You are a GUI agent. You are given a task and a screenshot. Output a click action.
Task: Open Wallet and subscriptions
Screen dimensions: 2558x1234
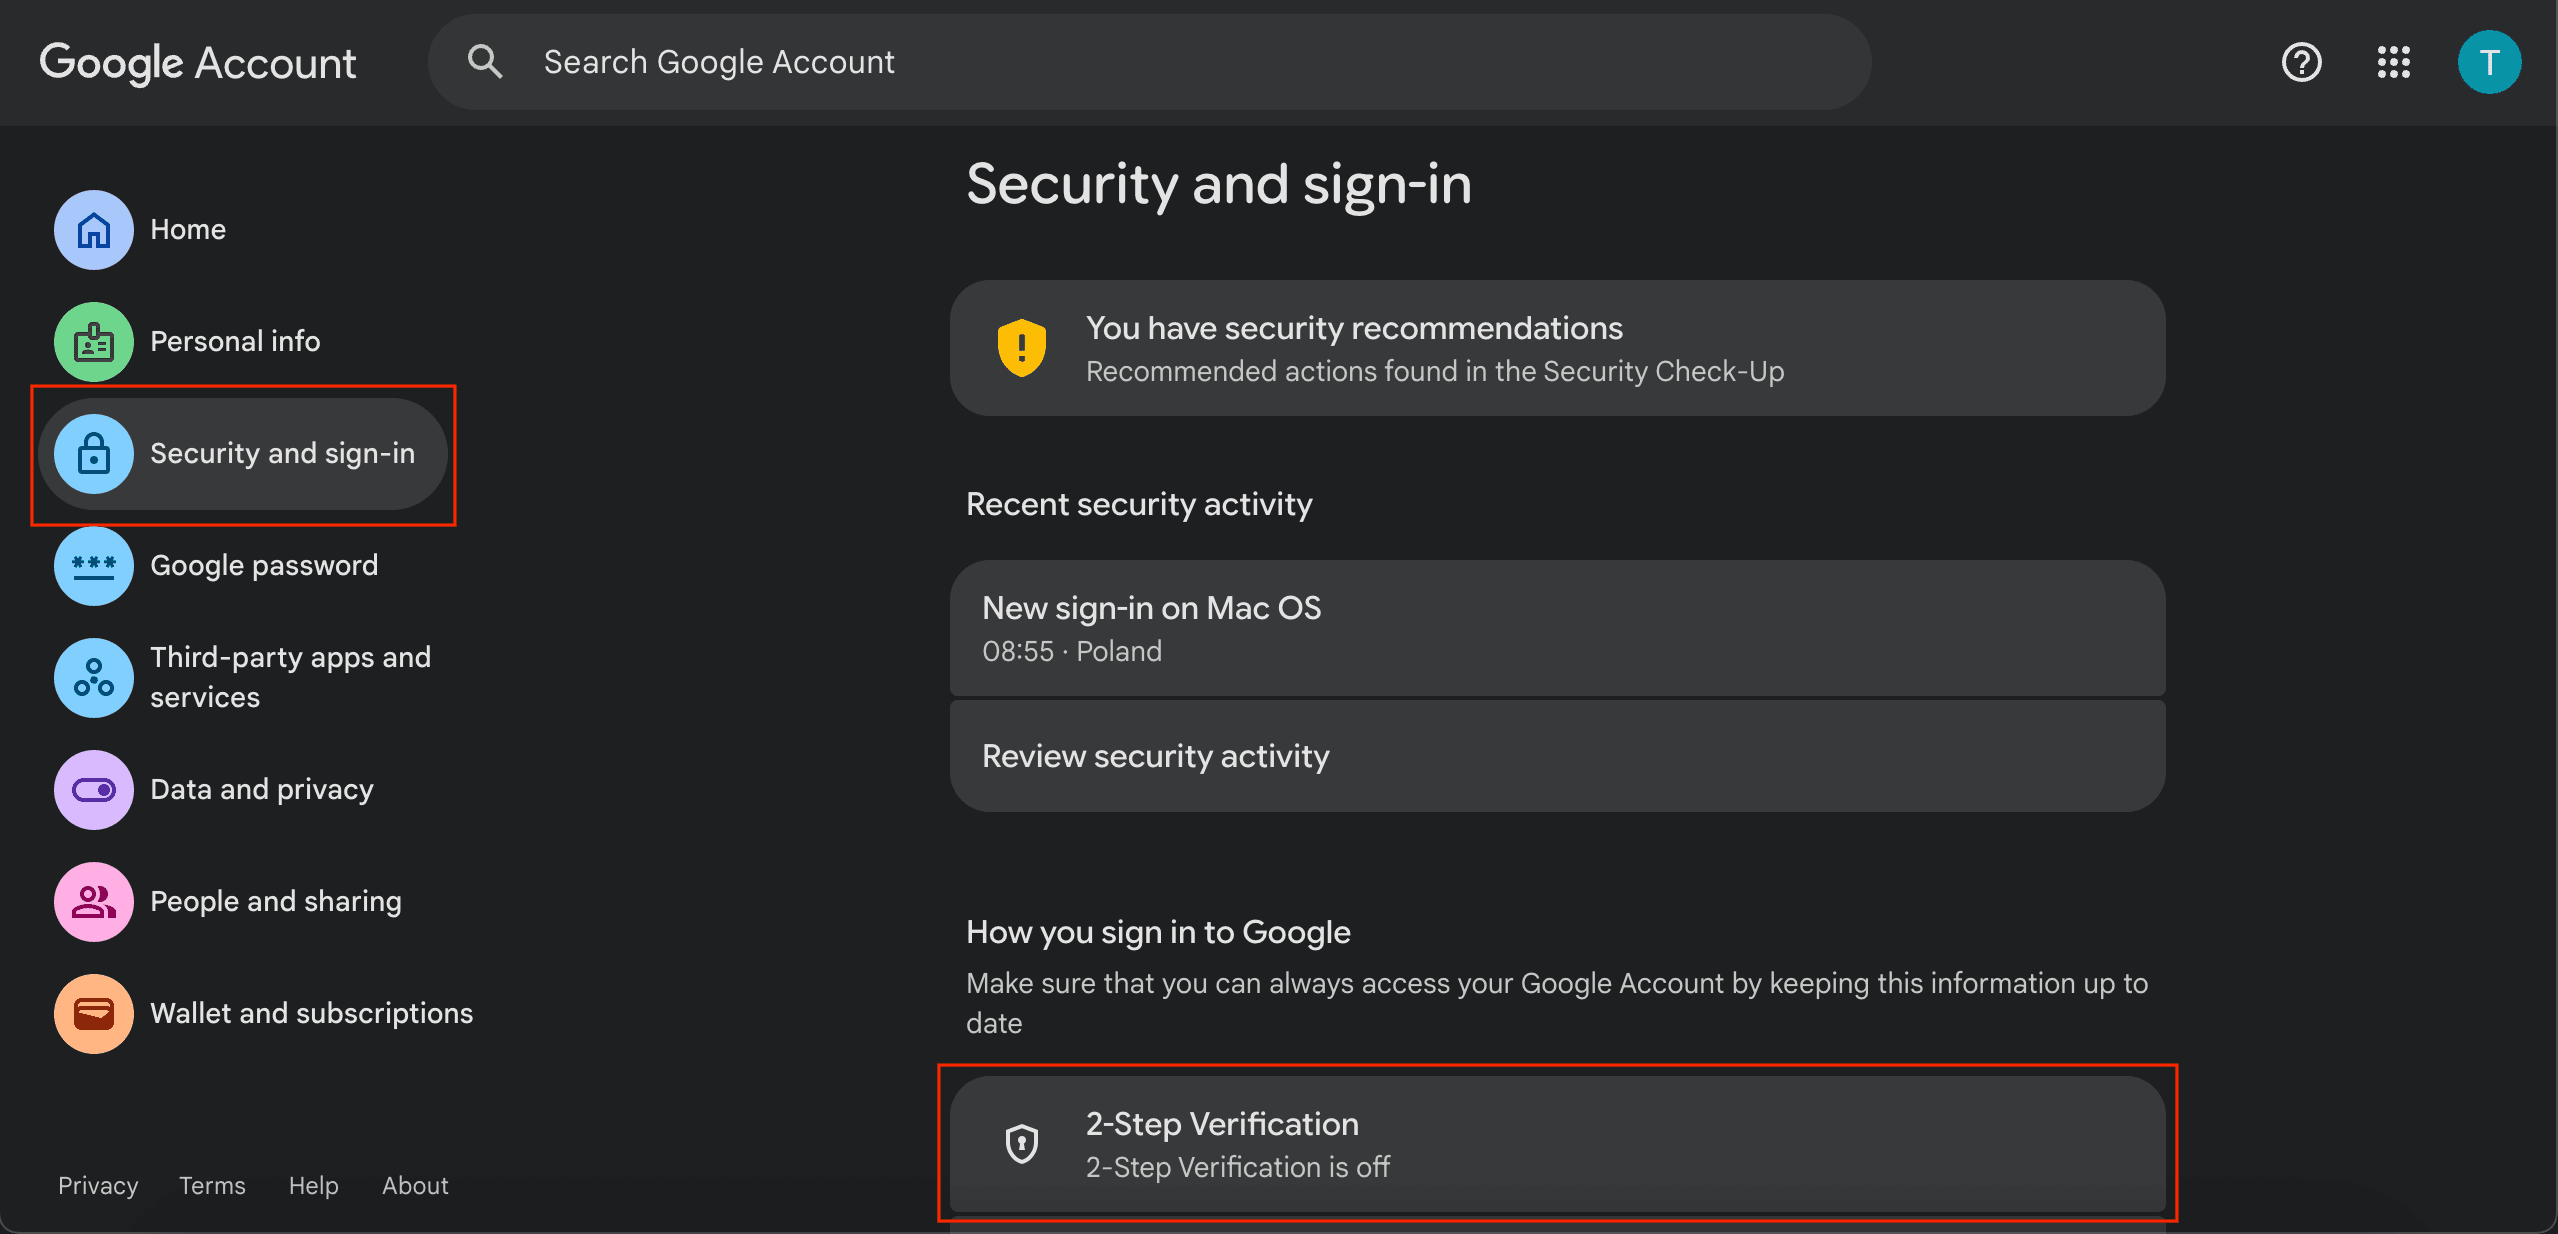(x=311, y=1013)
